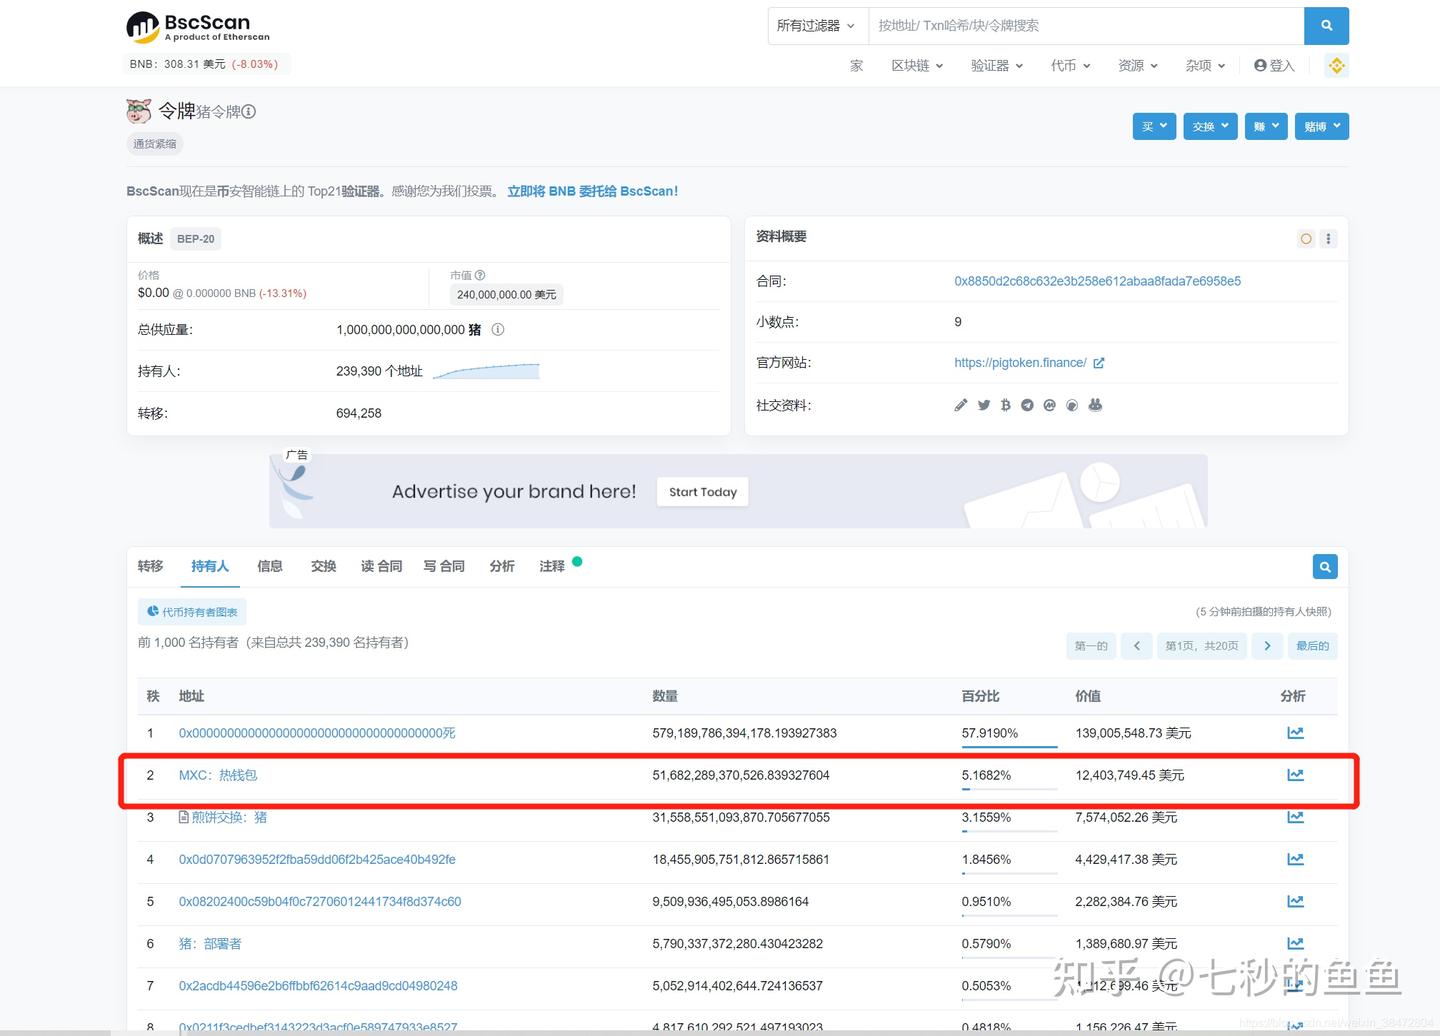Screen dimensions: 1440x1036
Task: Expand the 区块链 navigation menu
Action: click(917, 66)
